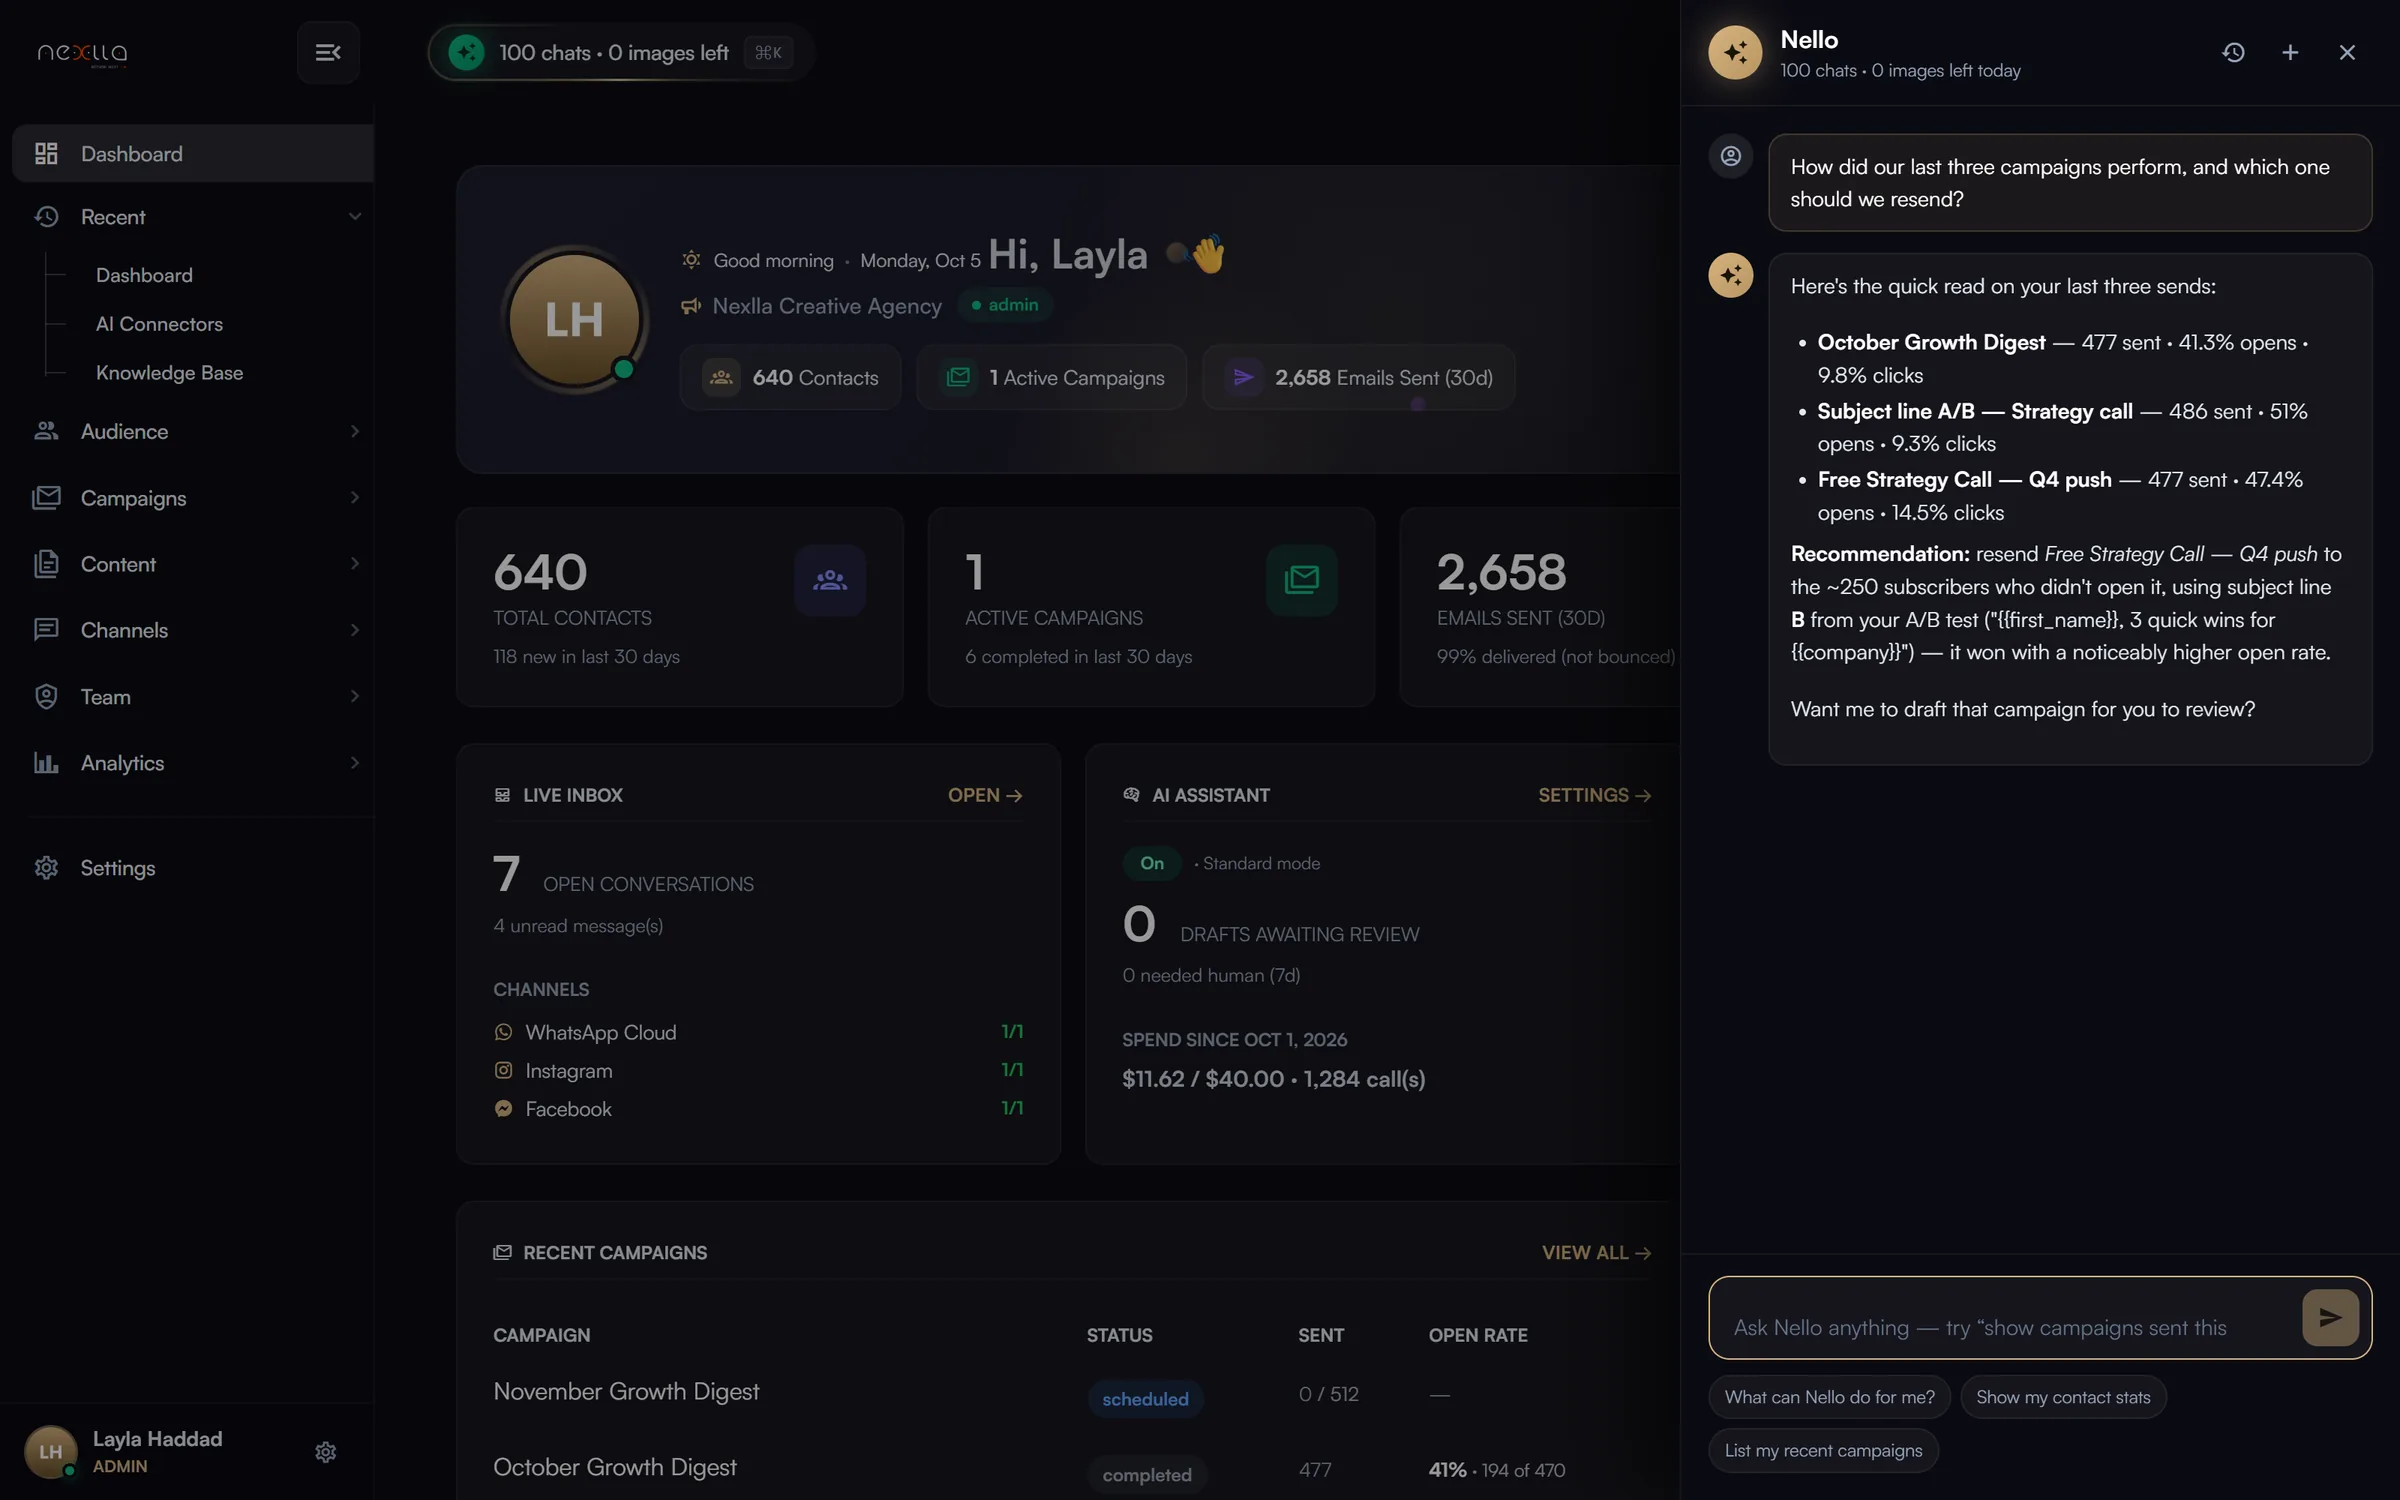This screenshot has width=2400, height=1500.
Task: Click the gear icon next to Layla Haddad
Action: tap(325, 1452)
